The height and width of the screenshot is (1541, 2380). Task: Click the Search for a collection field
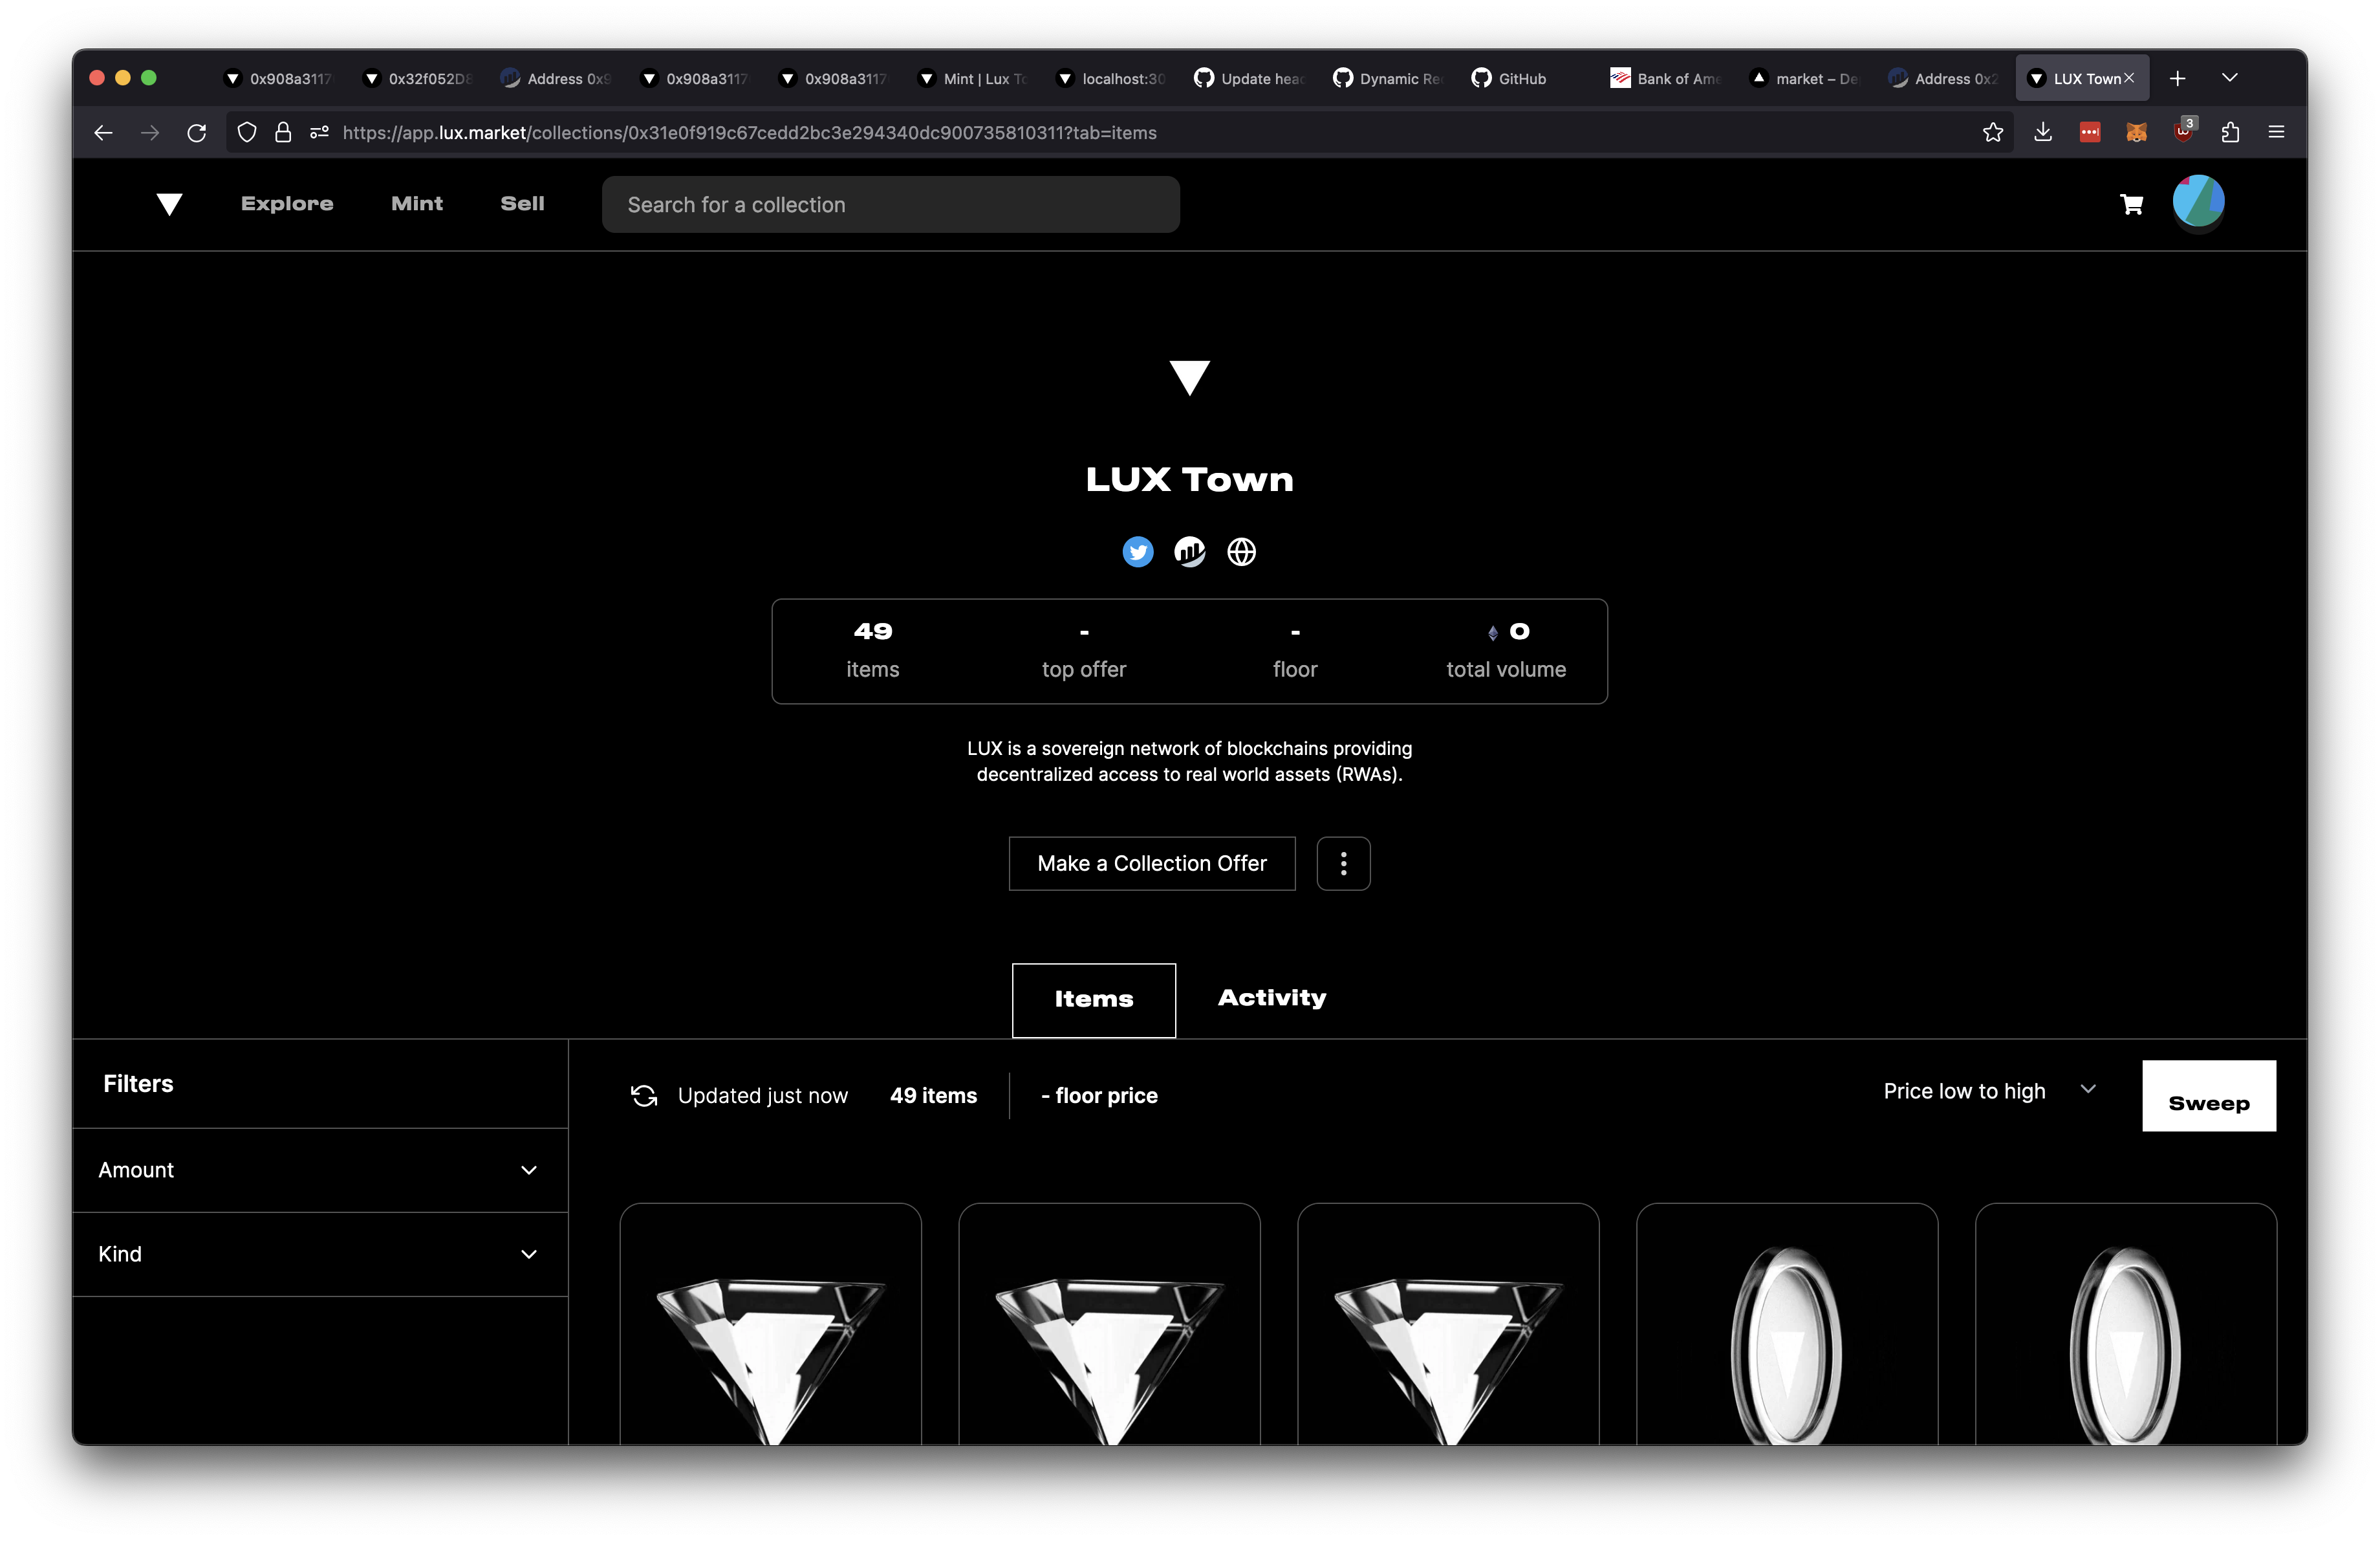(890, 204)
